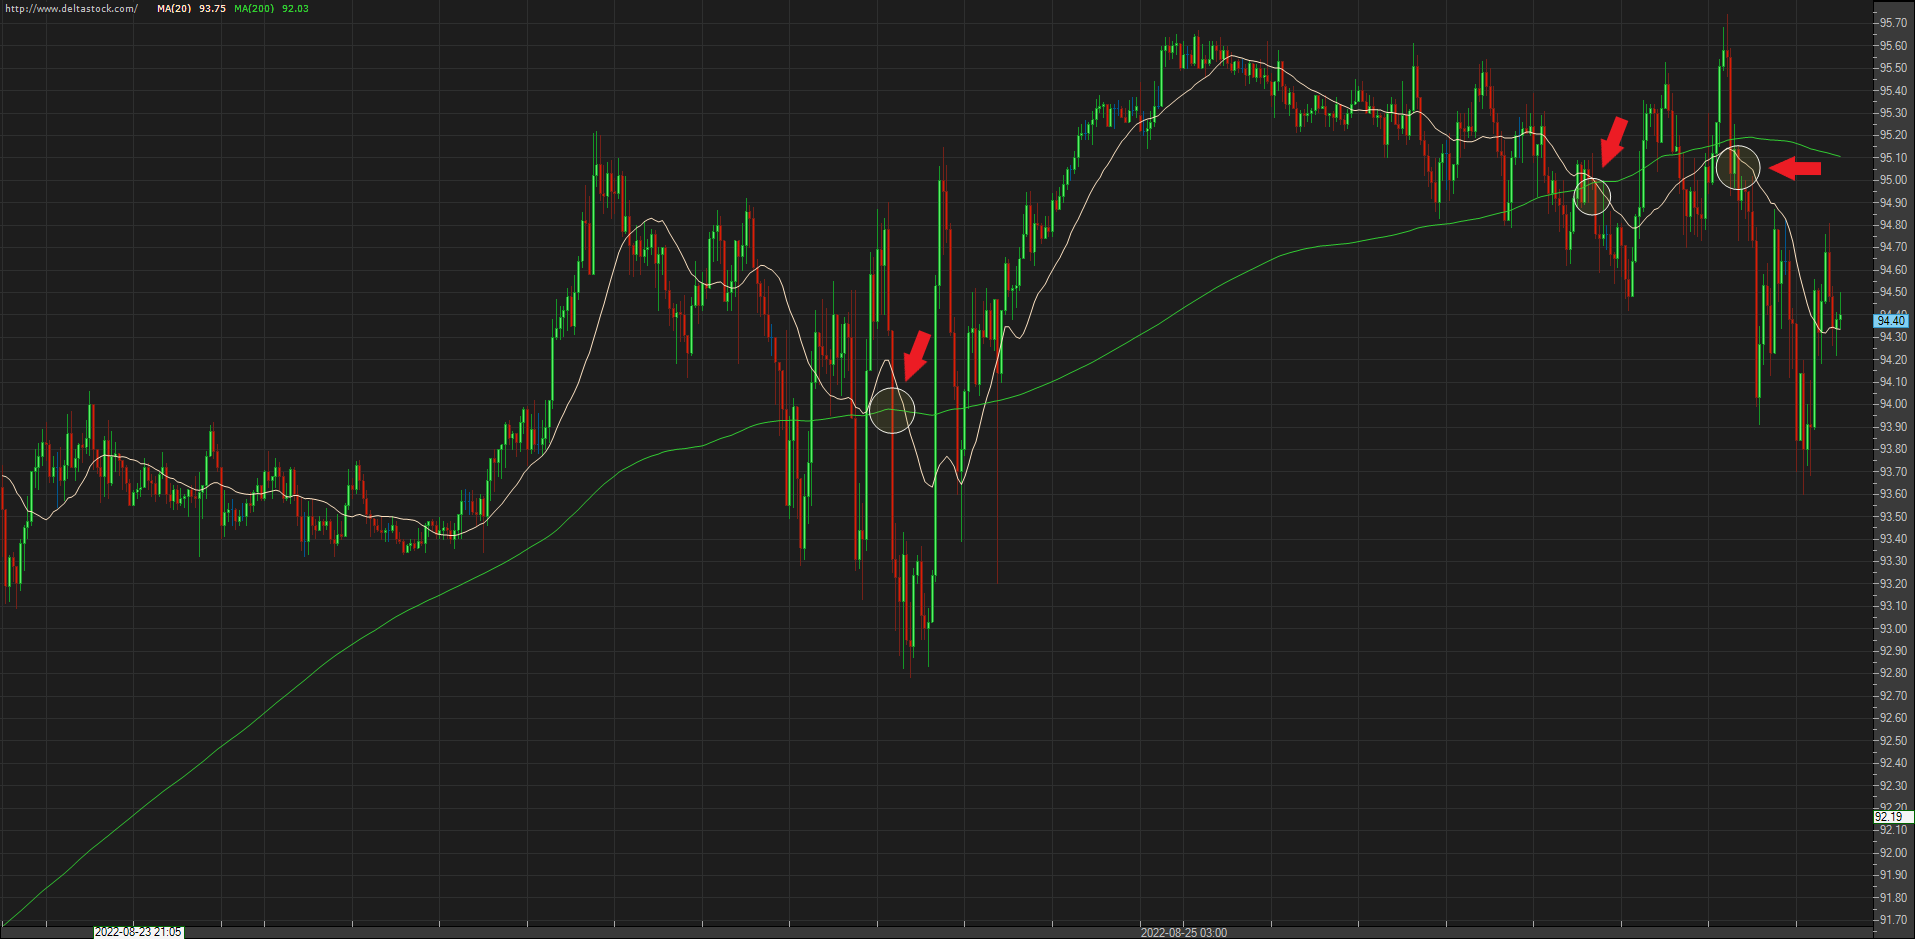Select the MA(20) indicator label
This screenshot has width=1915, height=939.
pos(174,8)
